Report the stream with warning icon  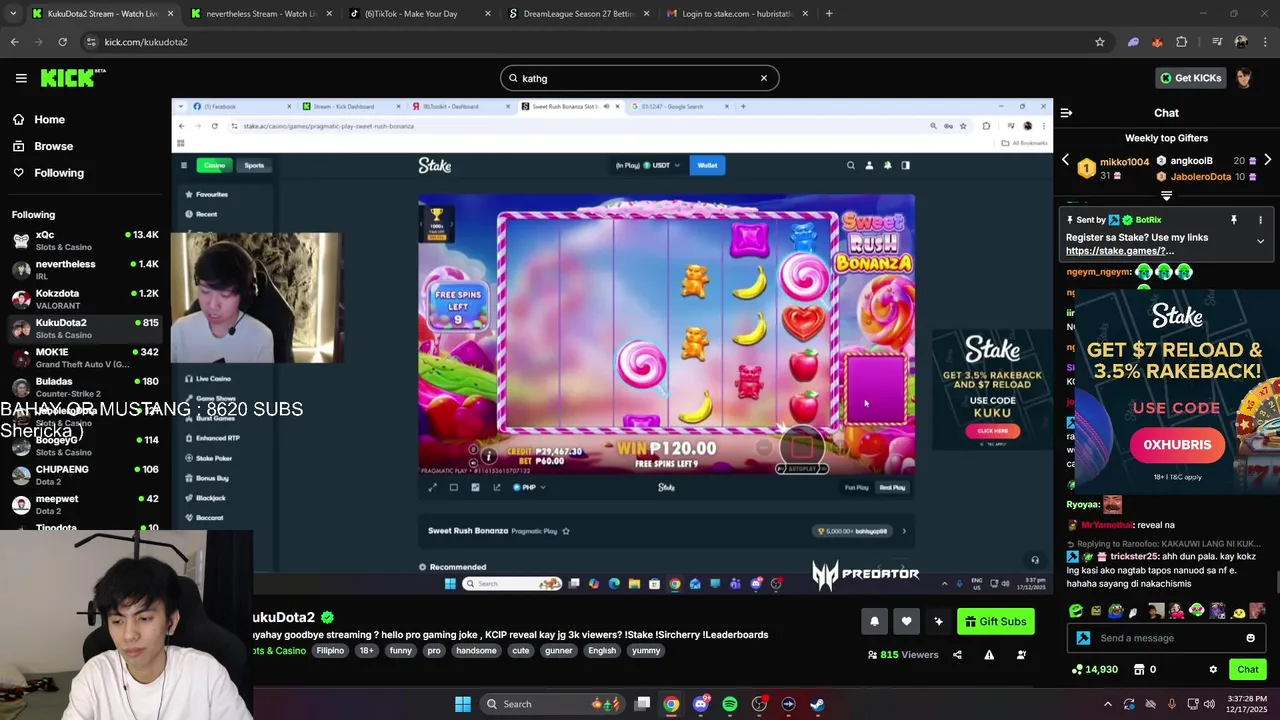(989, 655)
